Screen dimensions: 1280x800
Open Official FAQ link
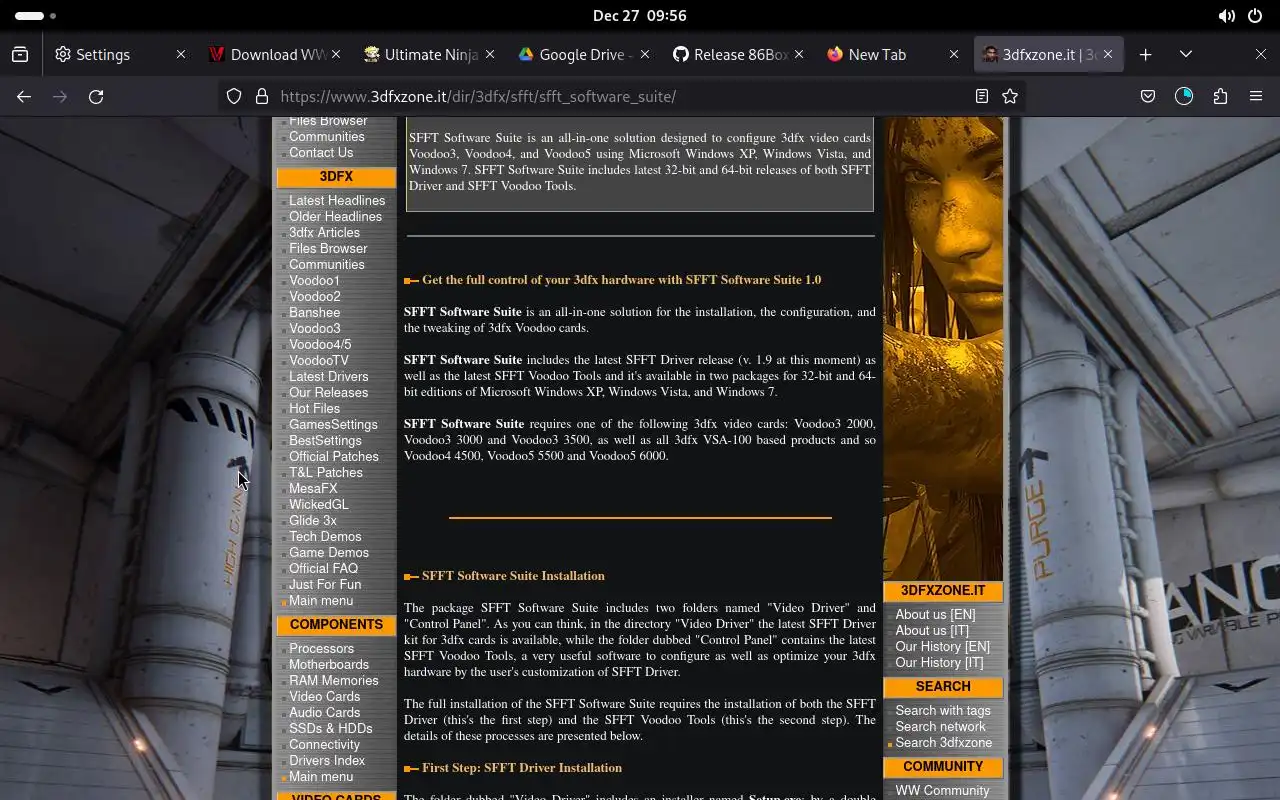[323, 569]
